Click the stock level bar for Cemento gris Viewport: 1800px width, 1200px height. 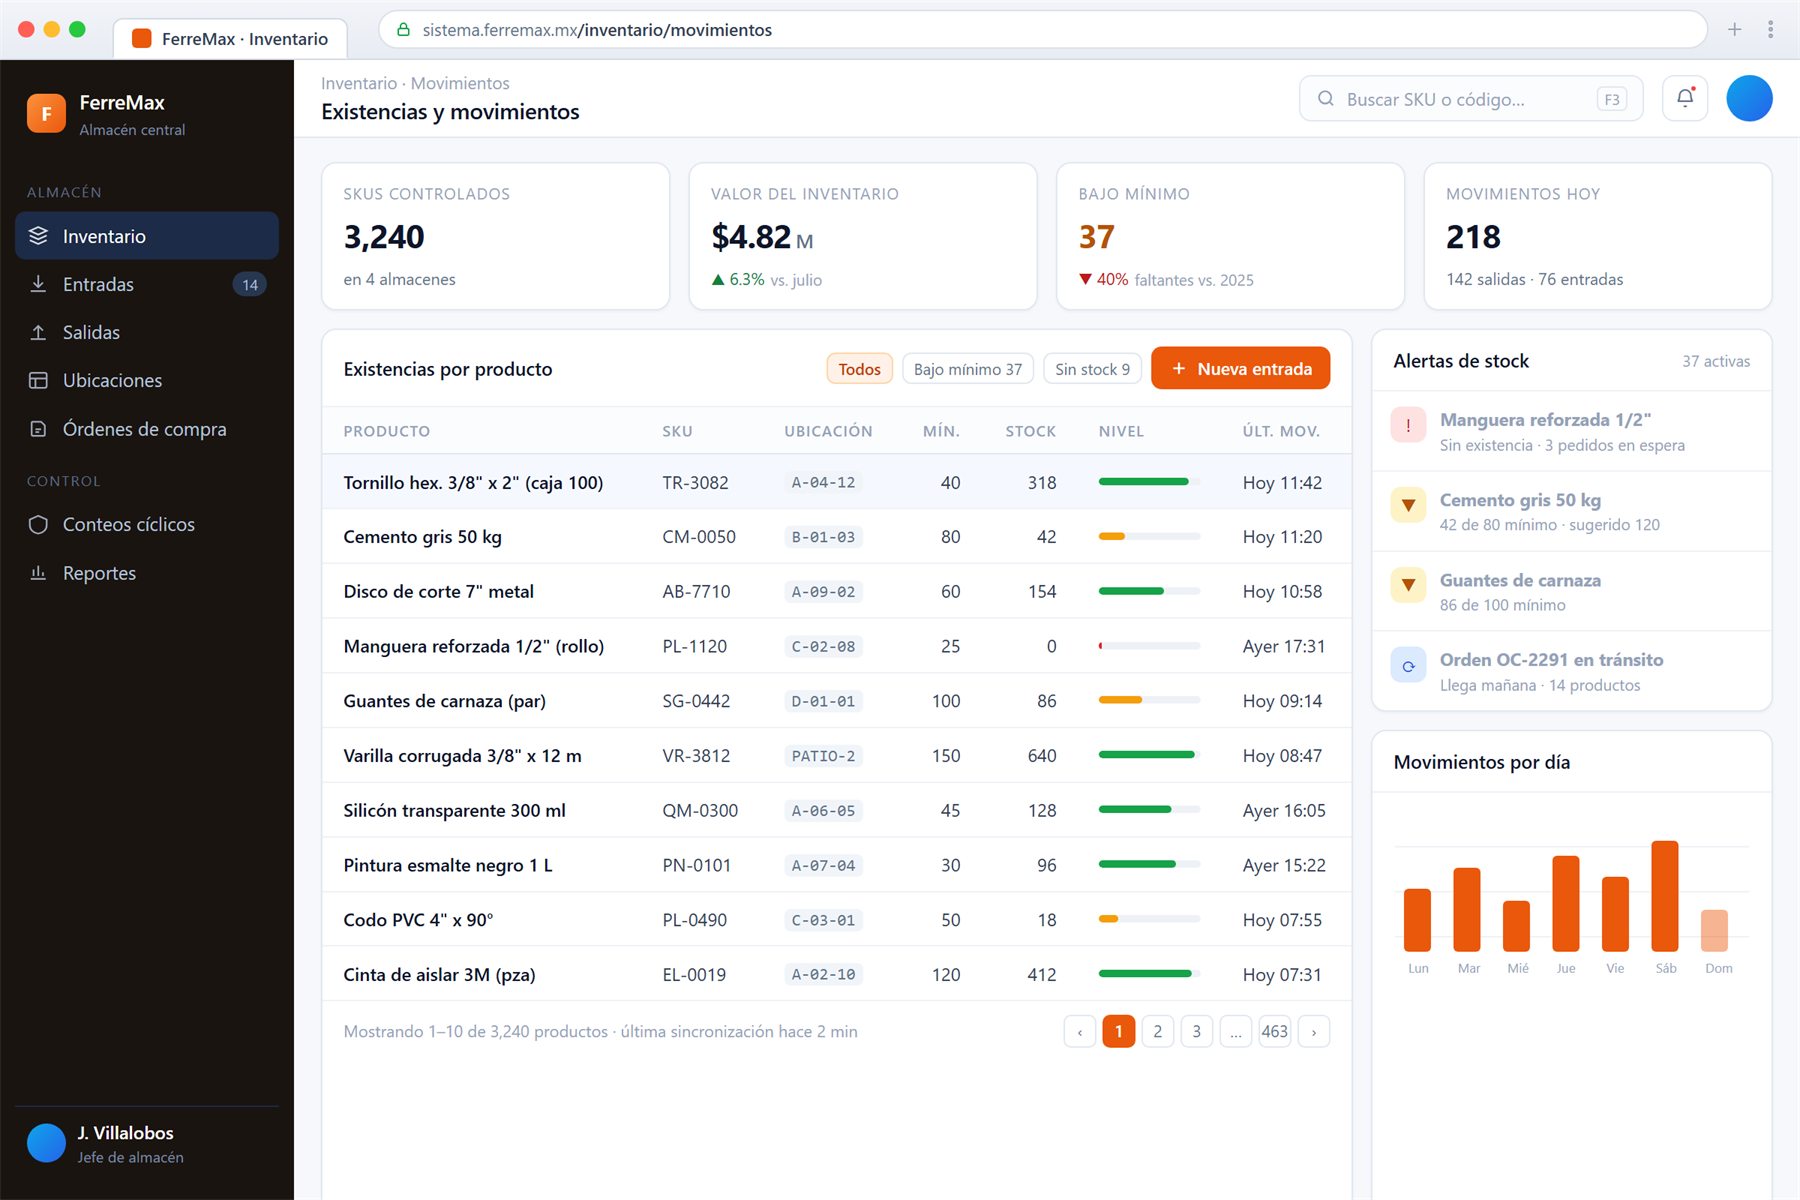point(1149,536)
